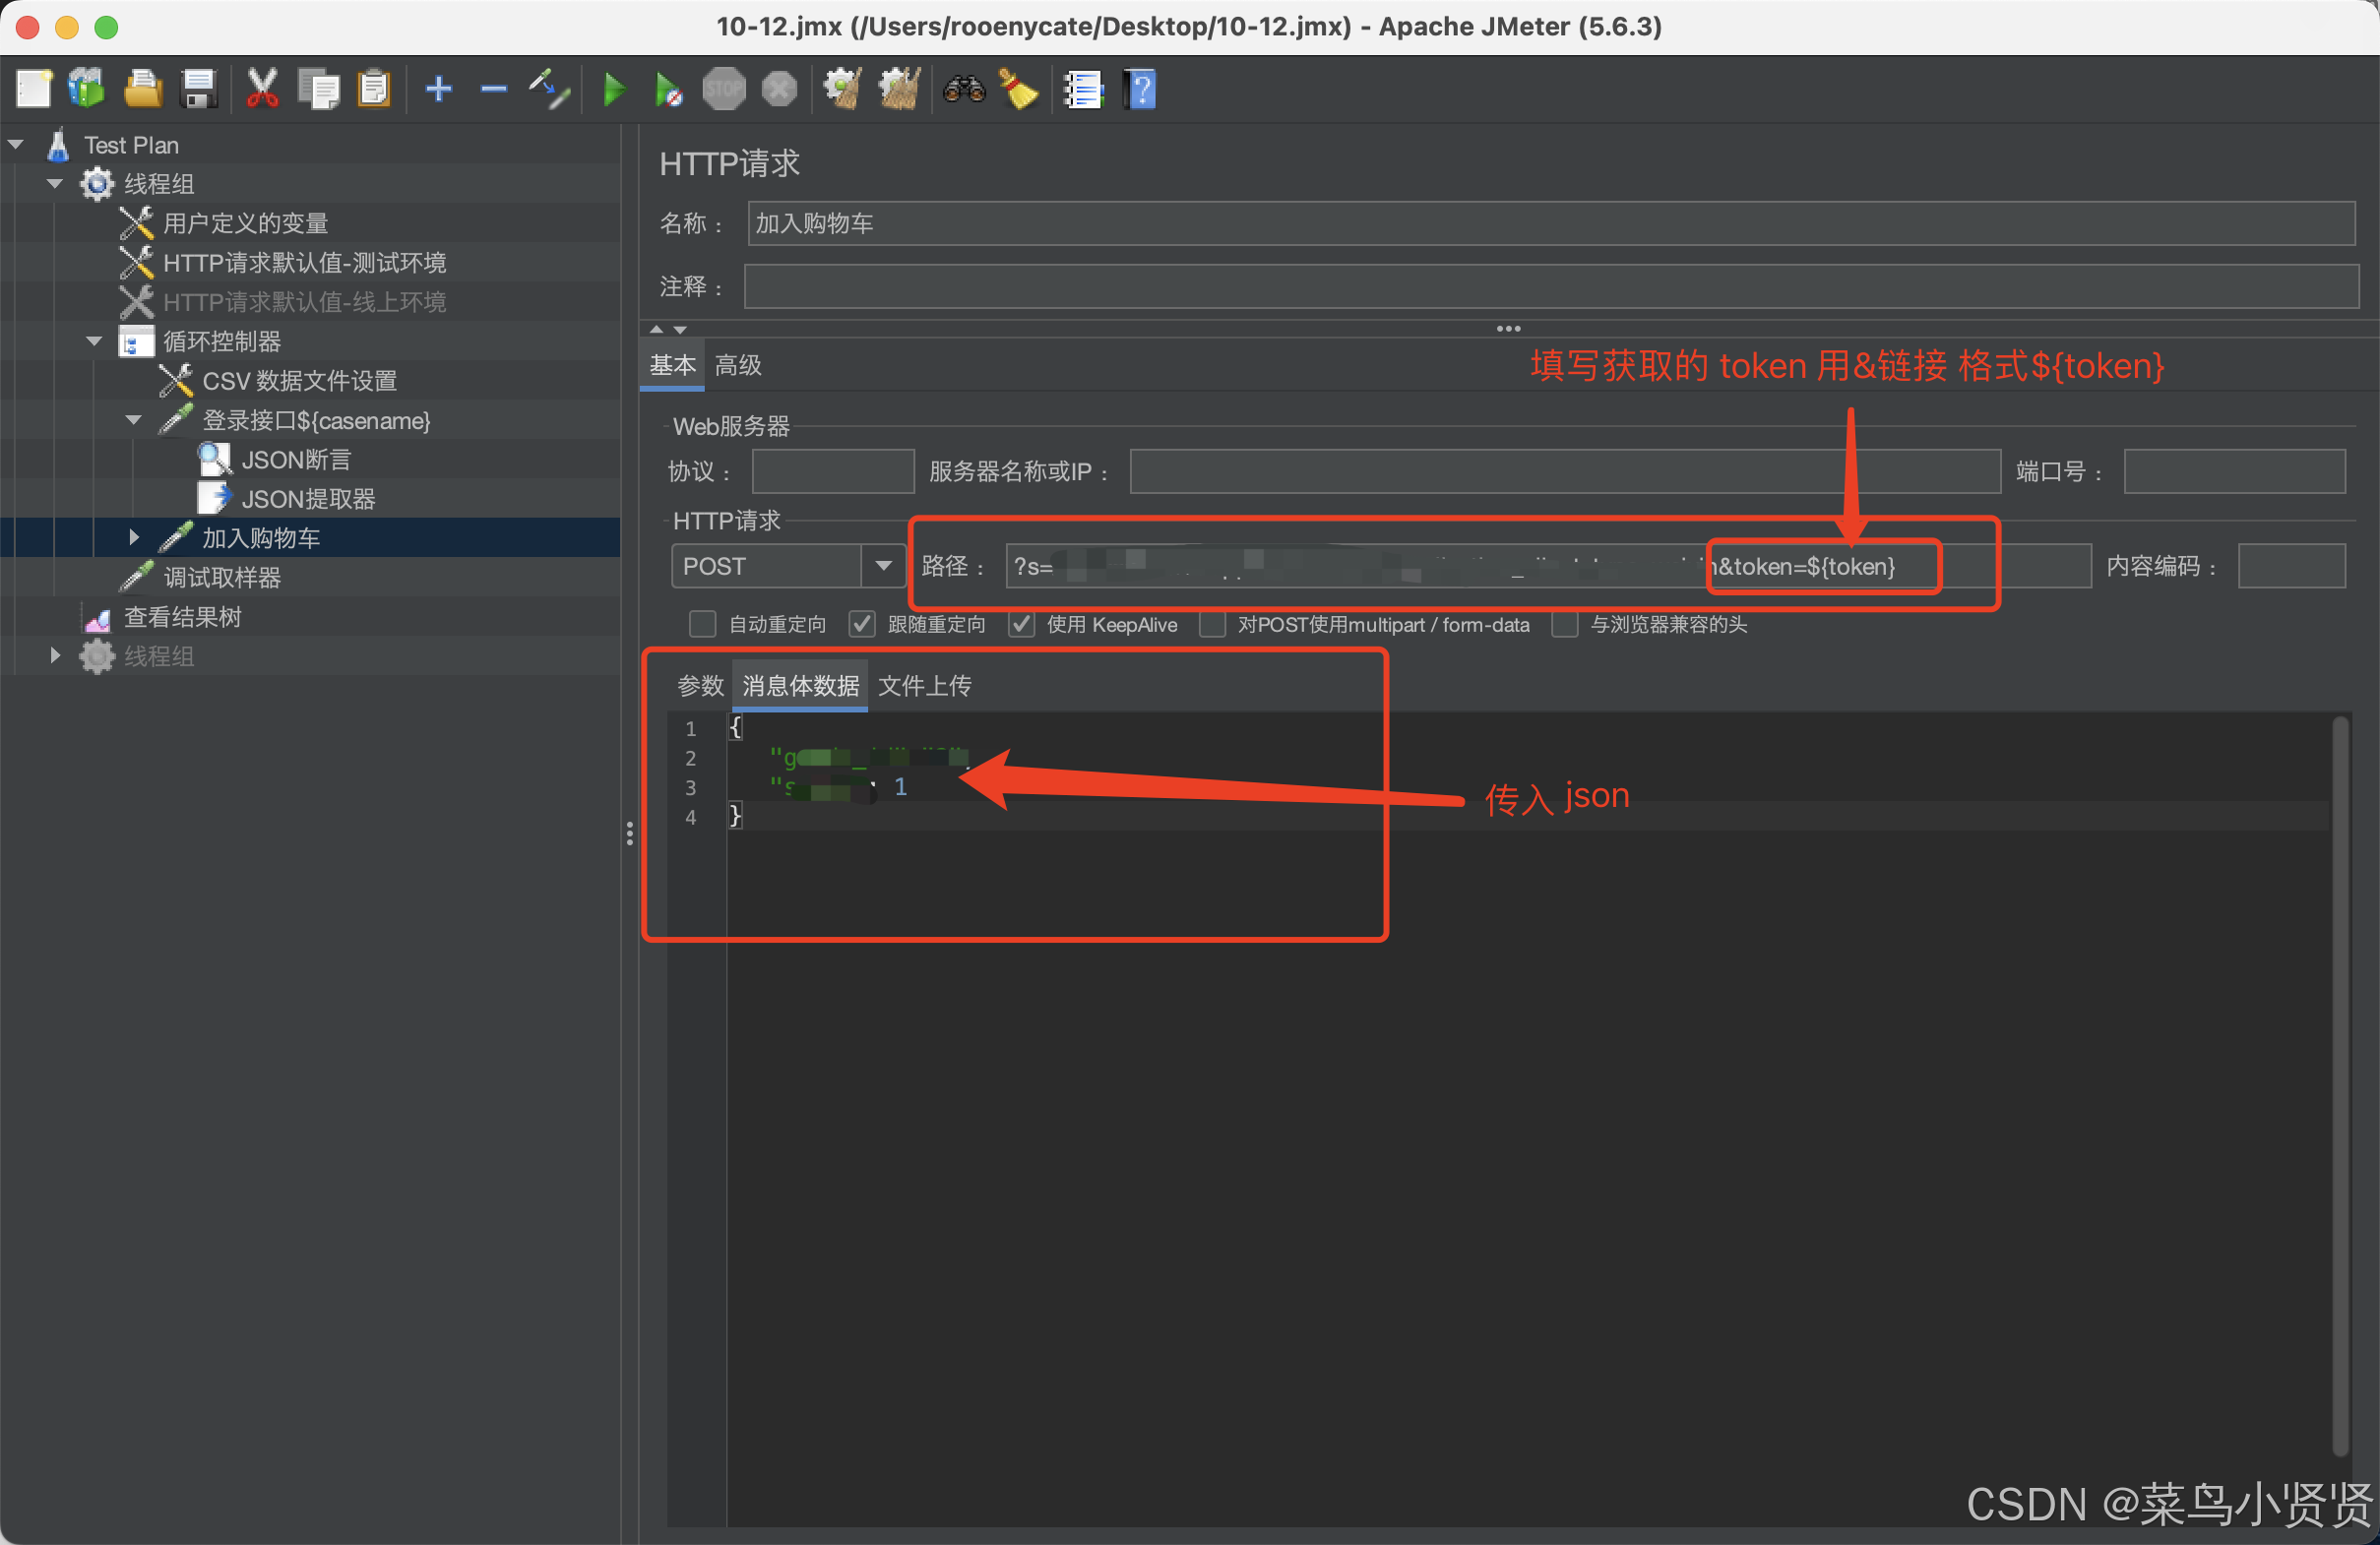The width and height of the screenshot is (2380, 1545).
Task: Select HTTP请求默认值-测试环境 in tree
Action: tap(304, 263)
